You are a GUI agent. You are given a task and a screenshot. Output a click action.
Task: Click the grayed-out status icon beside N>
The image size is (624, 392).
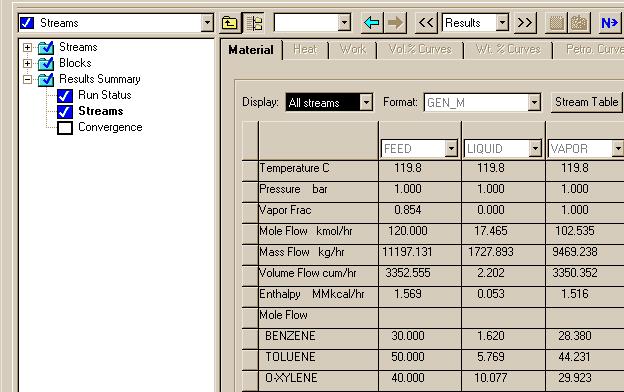(579, 23)
